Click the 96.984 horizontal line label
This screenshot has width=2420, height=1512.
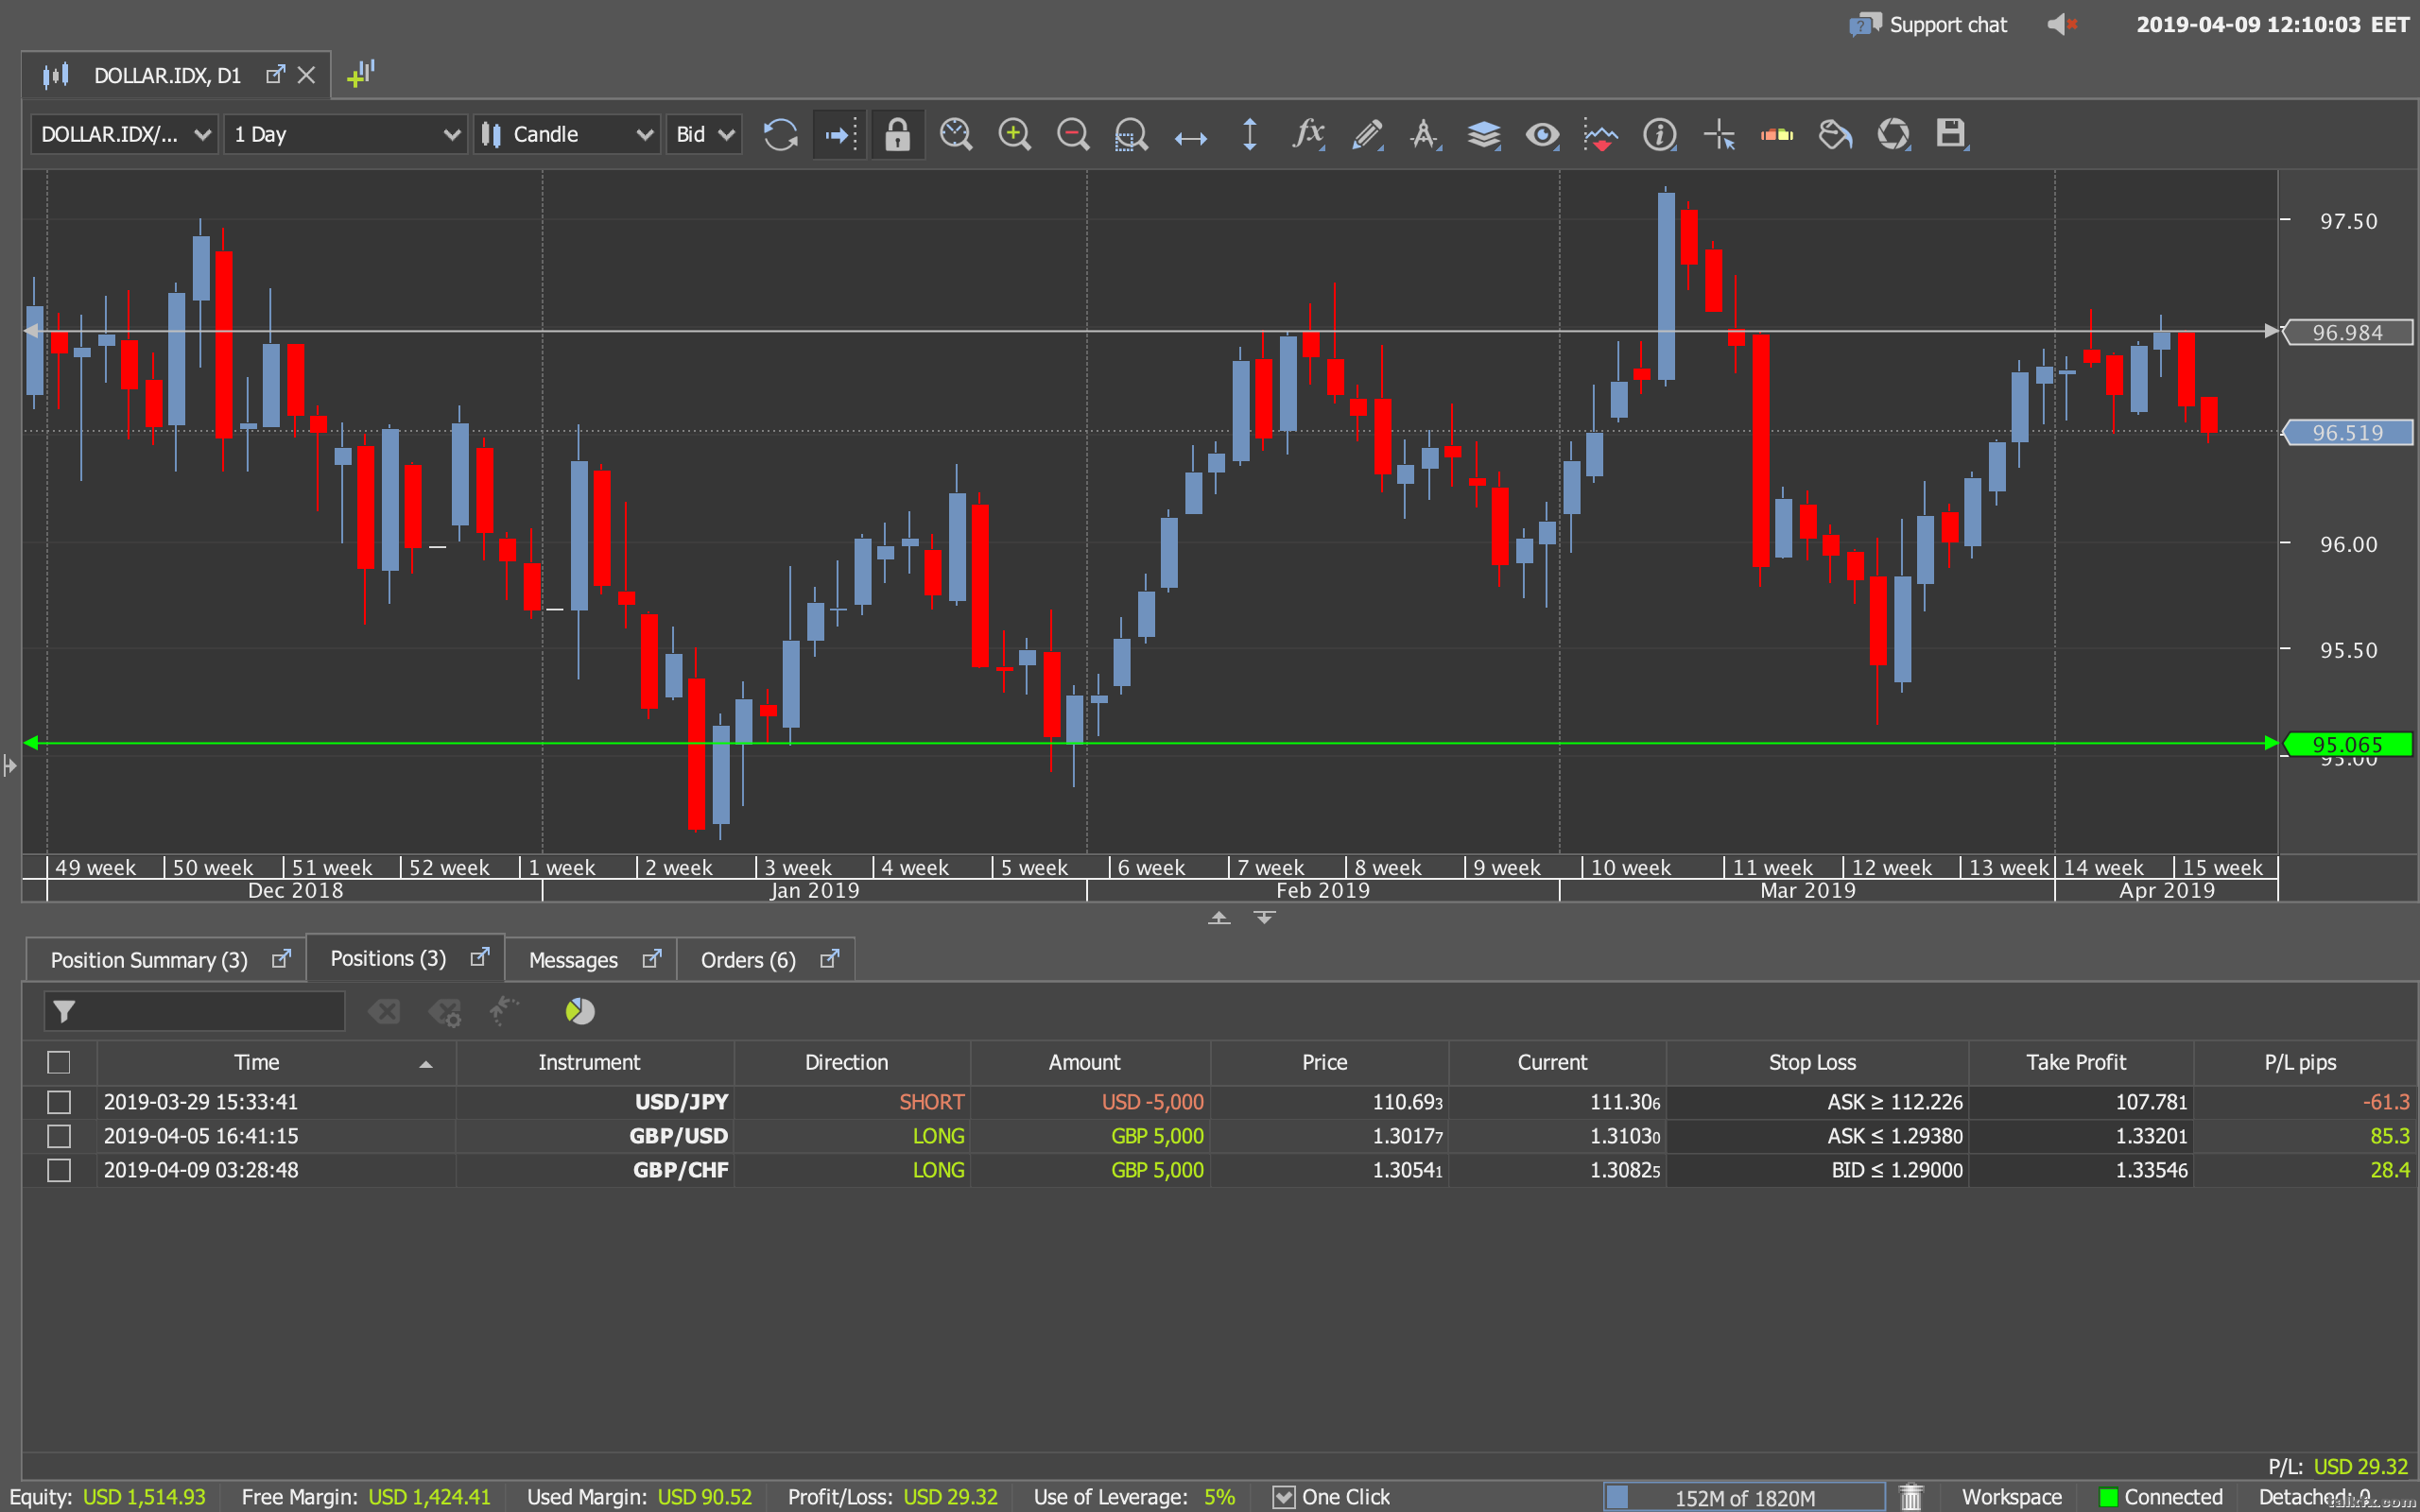(x=2348, y=332)
